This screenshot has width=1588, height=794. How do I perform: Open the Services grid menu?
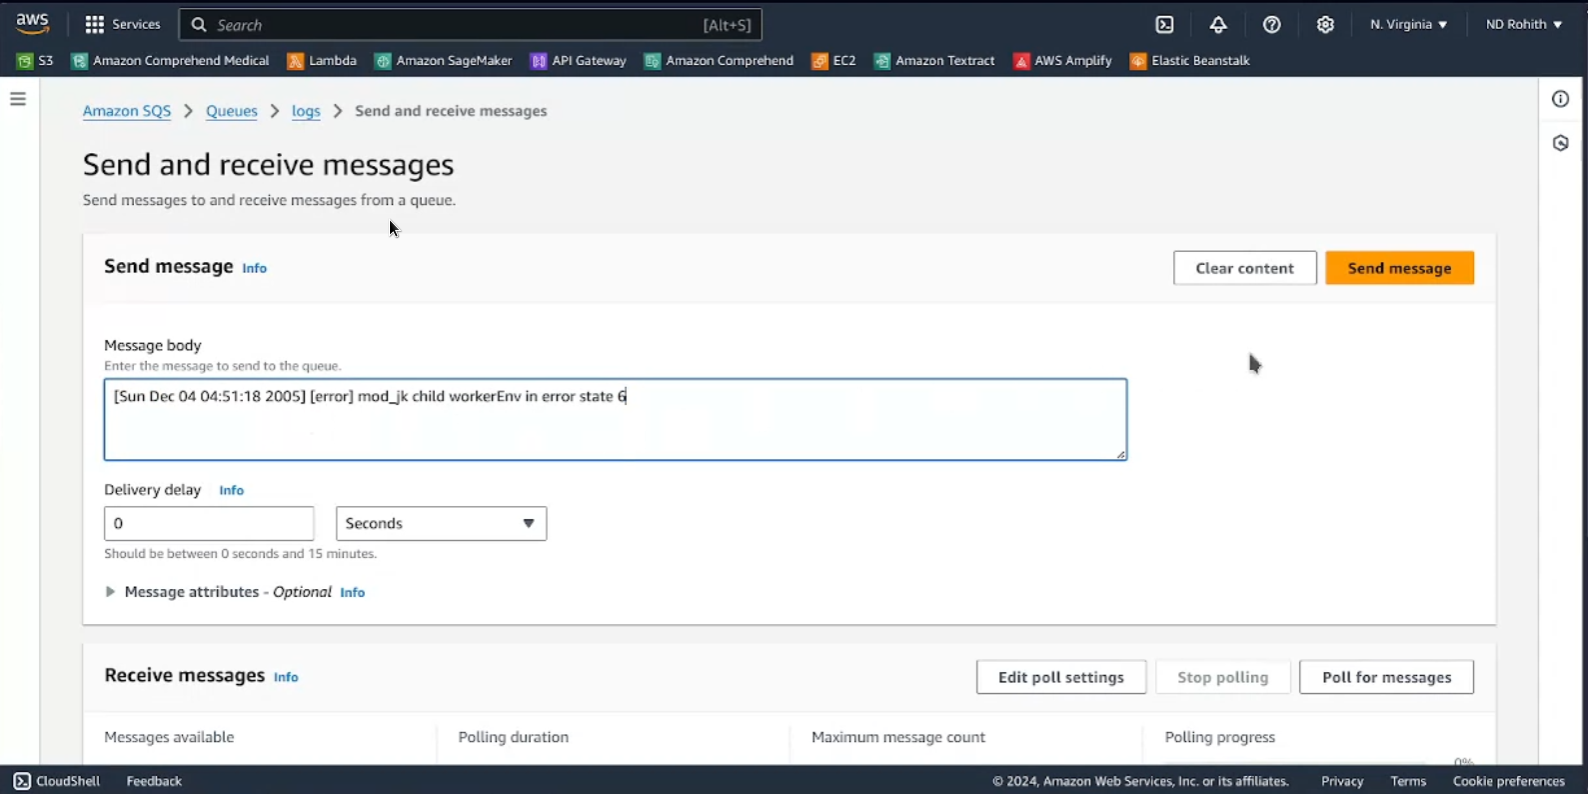click(x=123, y=24)
